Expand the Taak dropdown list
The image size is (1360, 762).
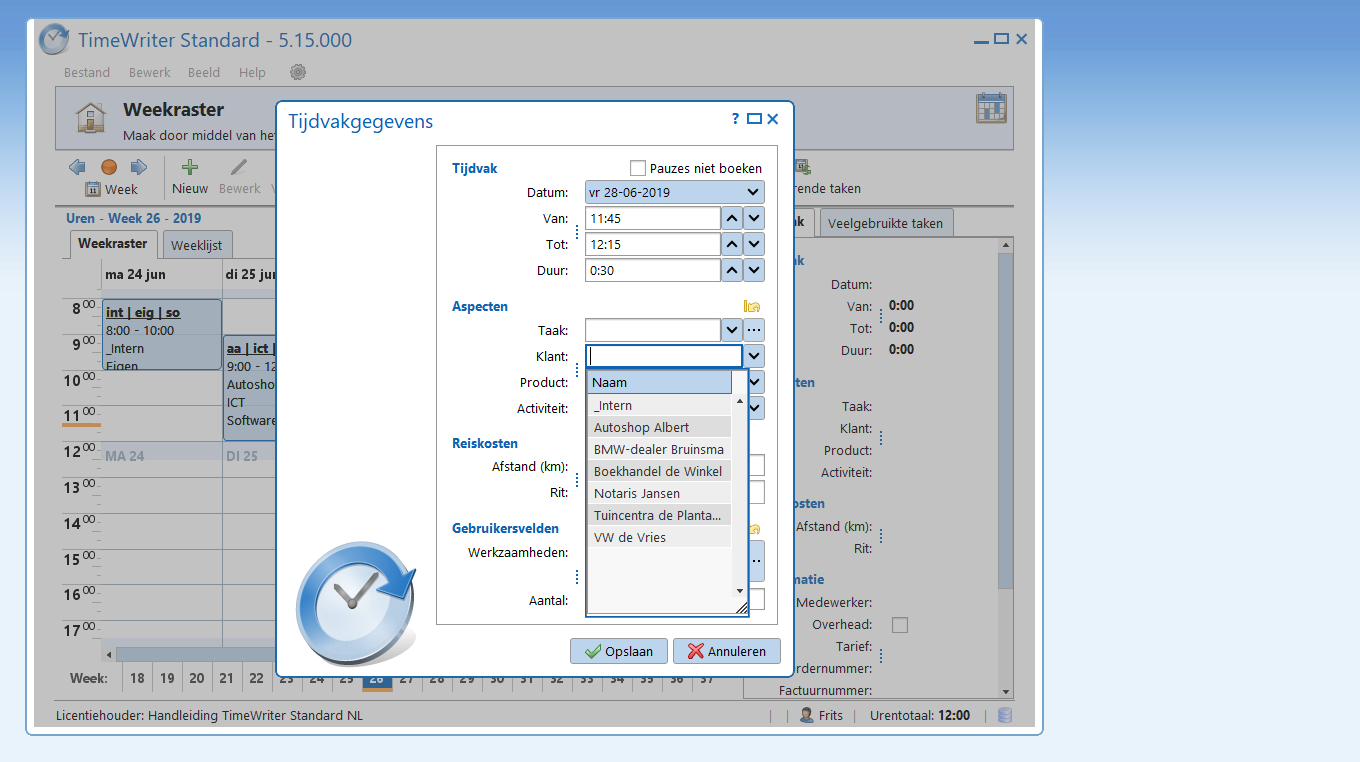tap(732, 330)
